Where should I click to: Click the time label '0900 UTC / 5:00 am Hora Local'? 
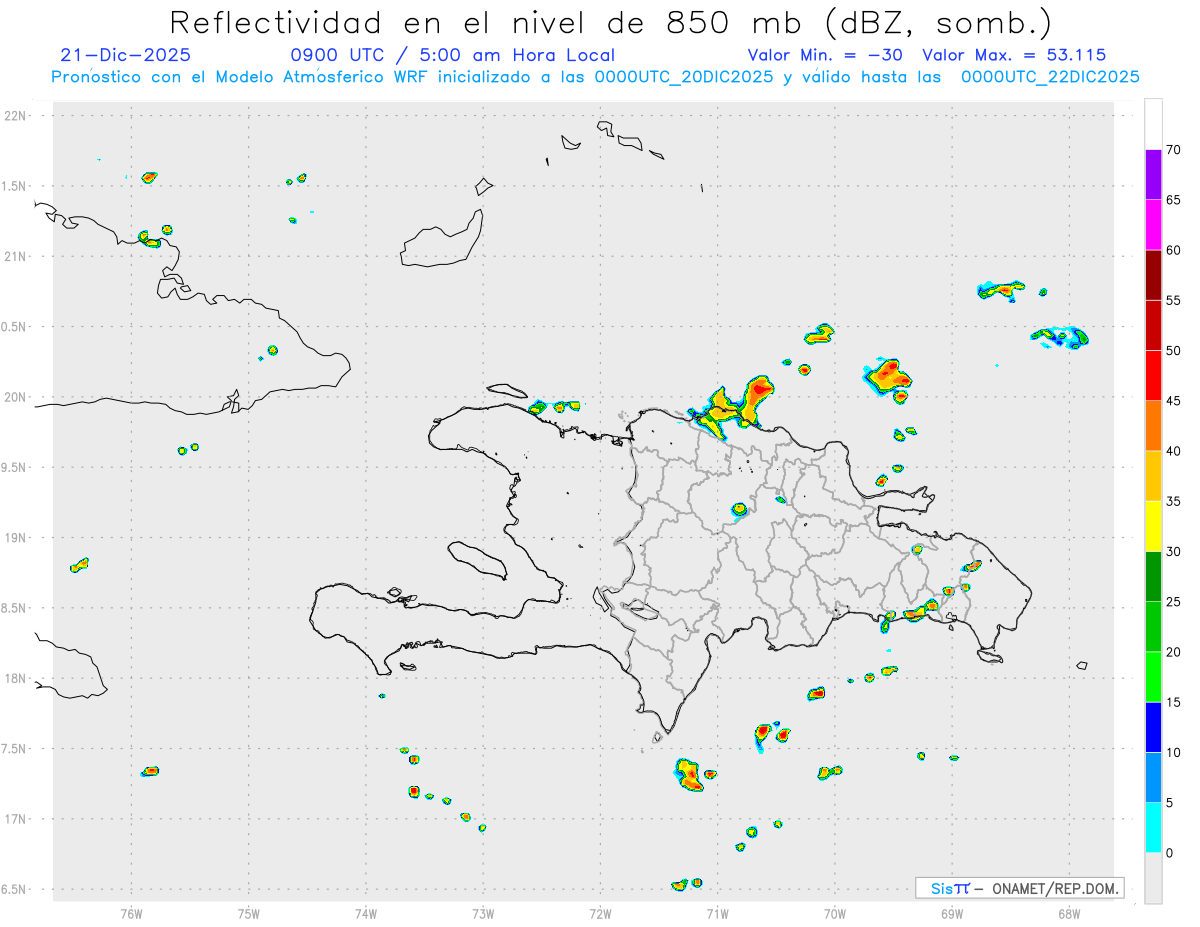pos(453,55)
